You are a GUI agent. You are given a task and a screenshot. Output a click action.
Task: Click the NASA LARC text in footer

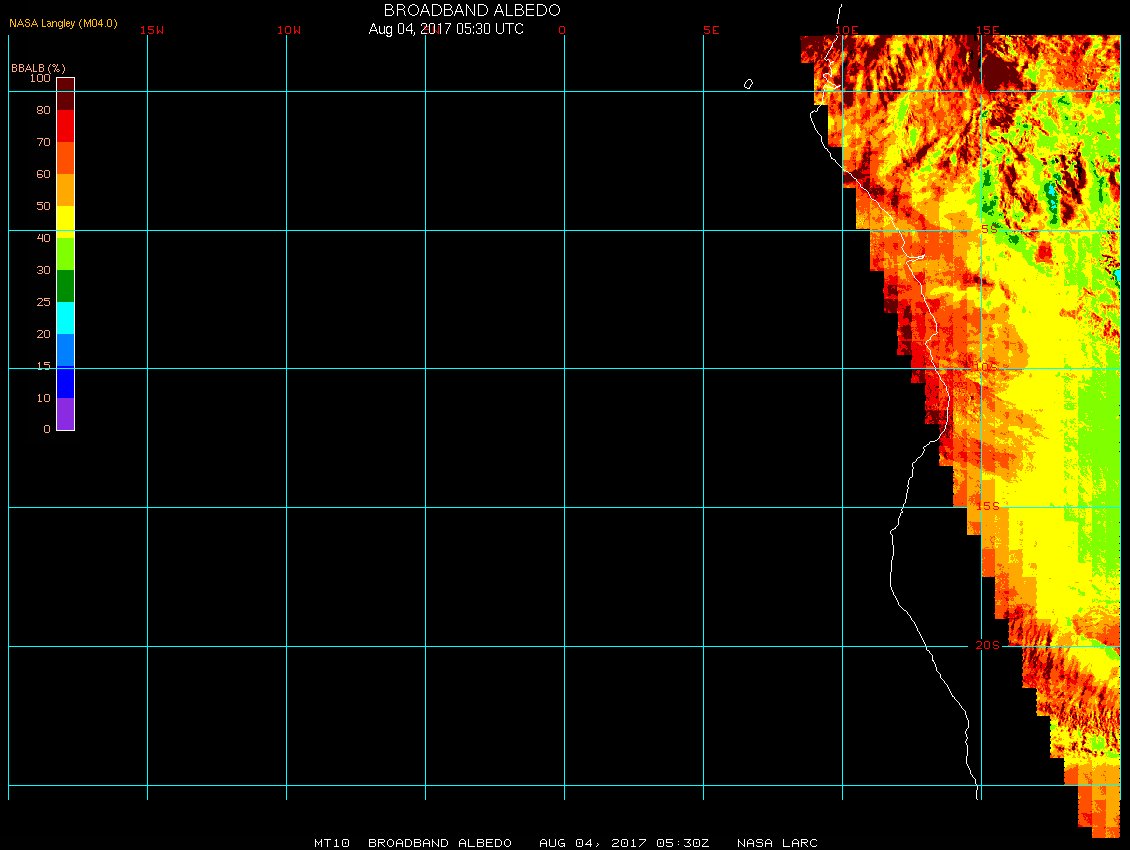pos(777,843)
